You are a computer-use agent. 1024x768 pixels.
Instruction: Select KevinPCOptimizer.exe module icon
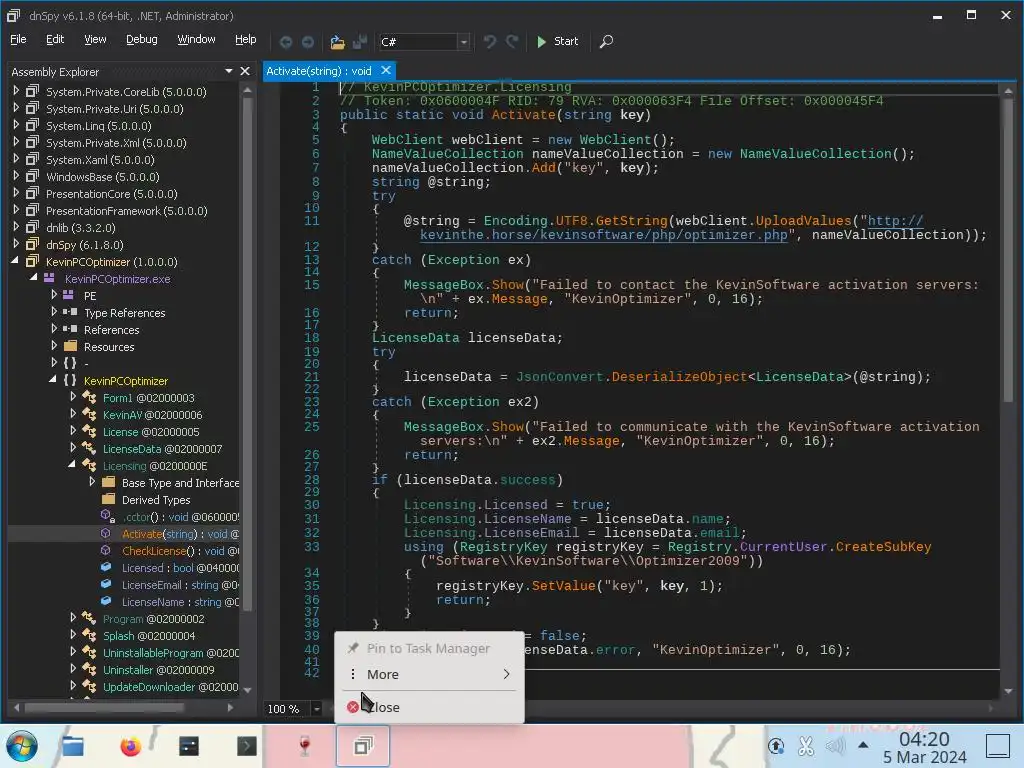[x=50, y=278]
